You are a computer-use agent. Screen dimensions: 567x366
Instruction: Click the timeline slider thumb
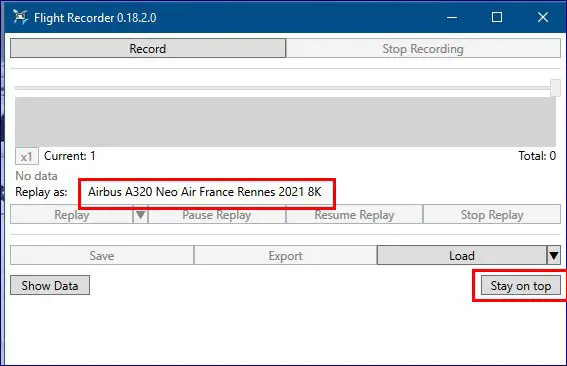(x=555, y=88)
